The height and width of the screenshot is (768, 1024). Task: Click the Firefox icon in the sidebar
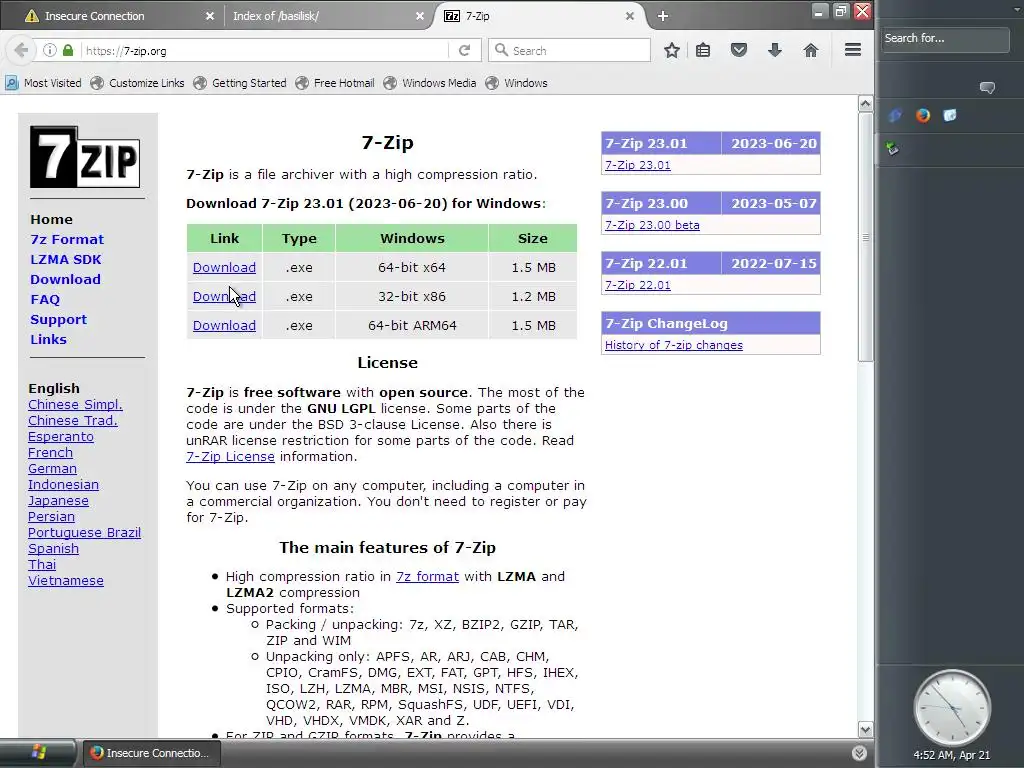pos(922,116)
